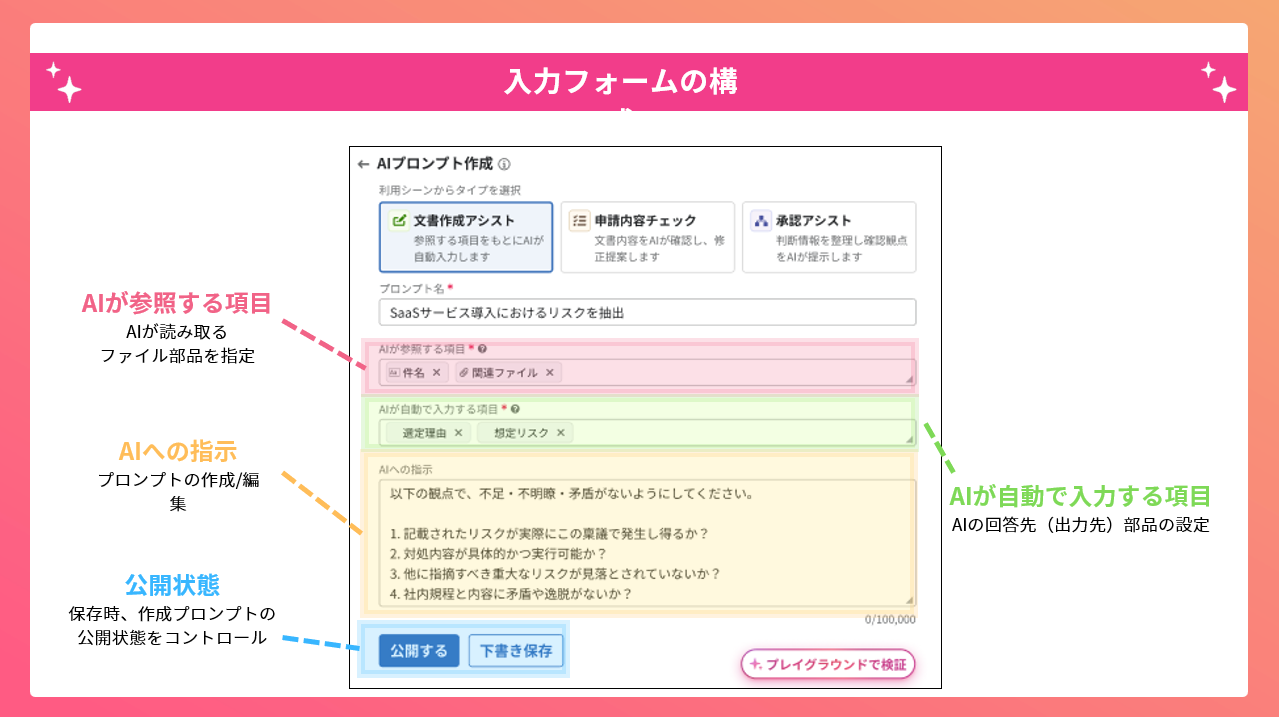The height and width of the screenshot is (717, 1279).
Task: Remove the 件名 tag
Action: [x=436, y=372]
